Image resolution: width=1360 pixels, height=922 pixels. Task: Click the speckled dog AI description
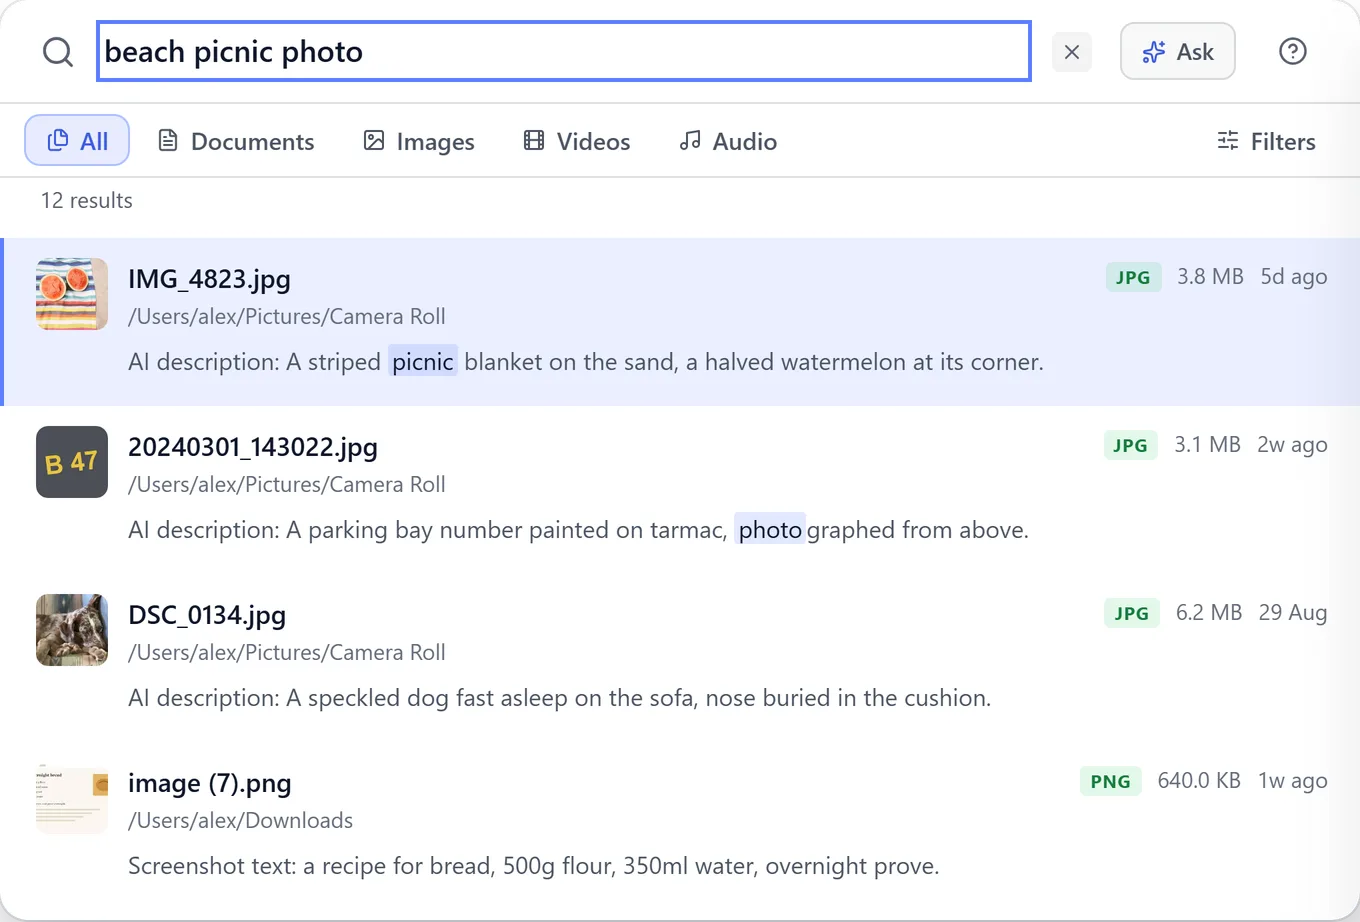pyautogui.click(x=560, y=698)
